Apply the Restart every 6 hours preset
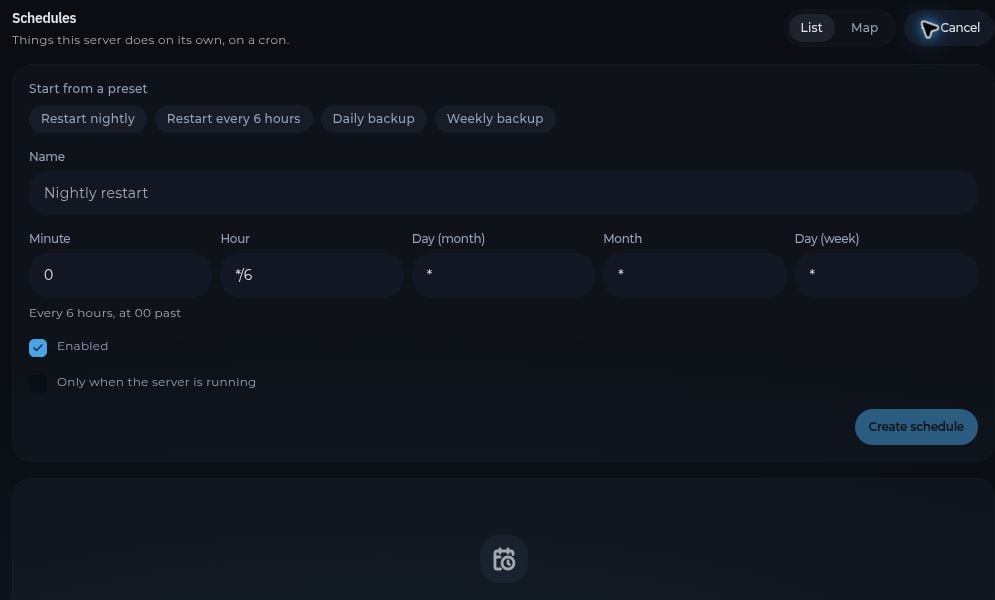This screenshot has height=600, width=995. 234,119
